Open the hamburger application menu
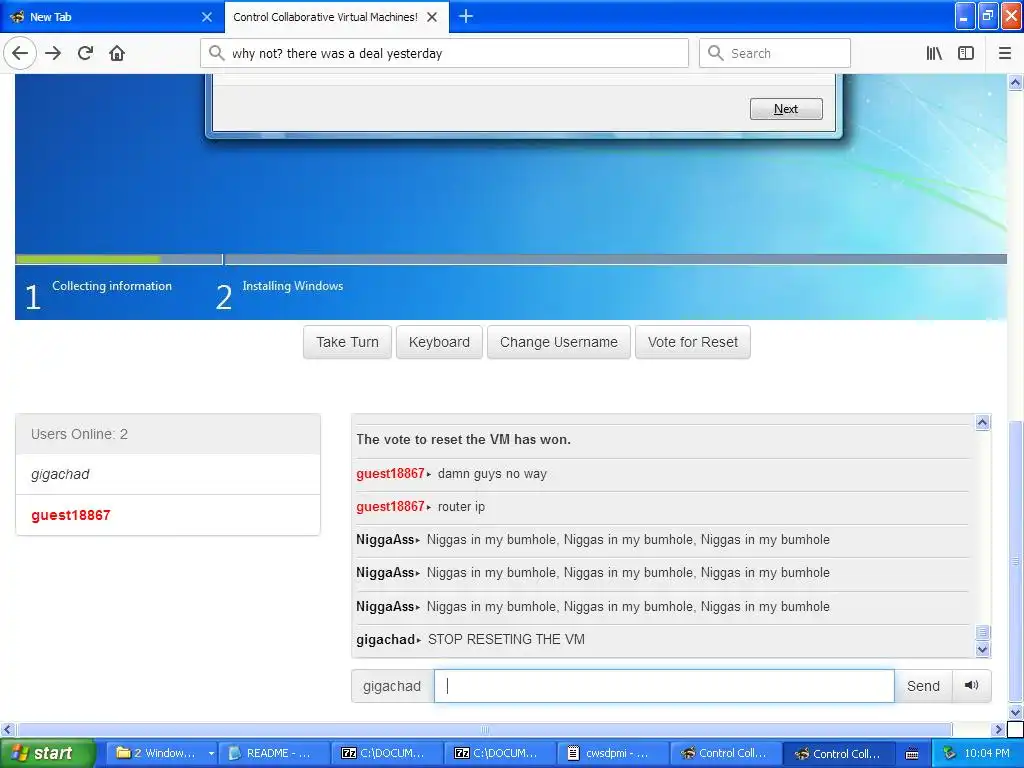The width and height of the screenshot is (1024, 768). point(1005,53)
